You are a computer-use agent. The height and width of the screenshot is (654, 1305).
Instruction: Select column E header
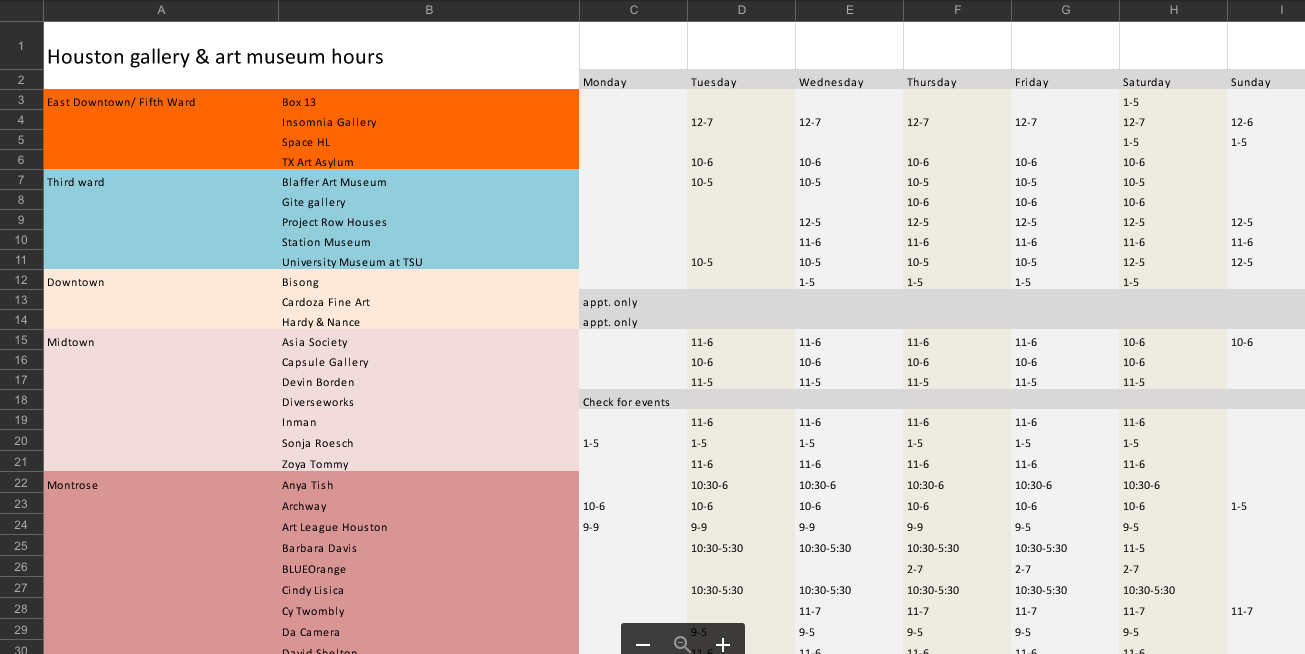(850, 10)
